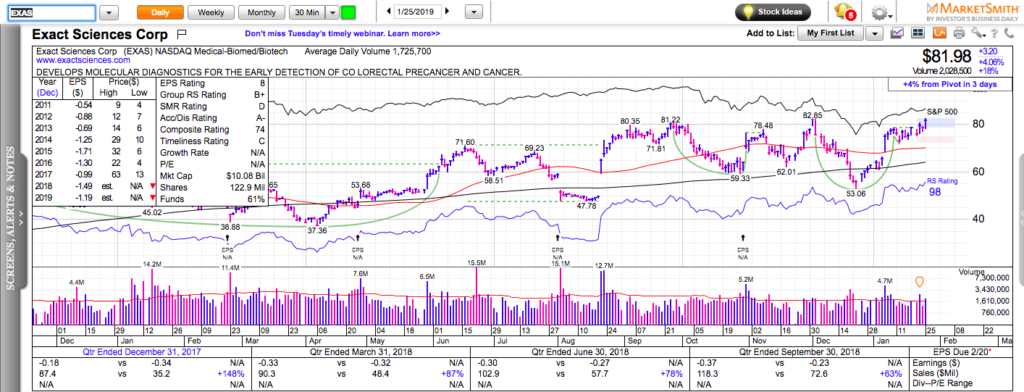Open the multi-panel layout icon
The height and width of the screenshot is (392, 1024).
pyautogui.click(x=918, y=33)
